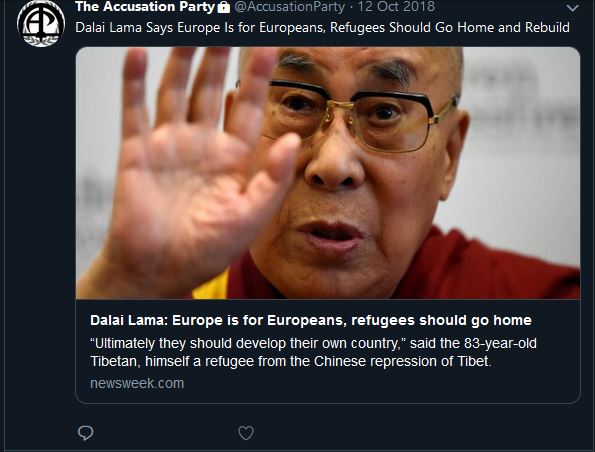The width and height of the screenshot is (595, 452).
Task: Click the reply speech bubble icon
Action: 85,433
